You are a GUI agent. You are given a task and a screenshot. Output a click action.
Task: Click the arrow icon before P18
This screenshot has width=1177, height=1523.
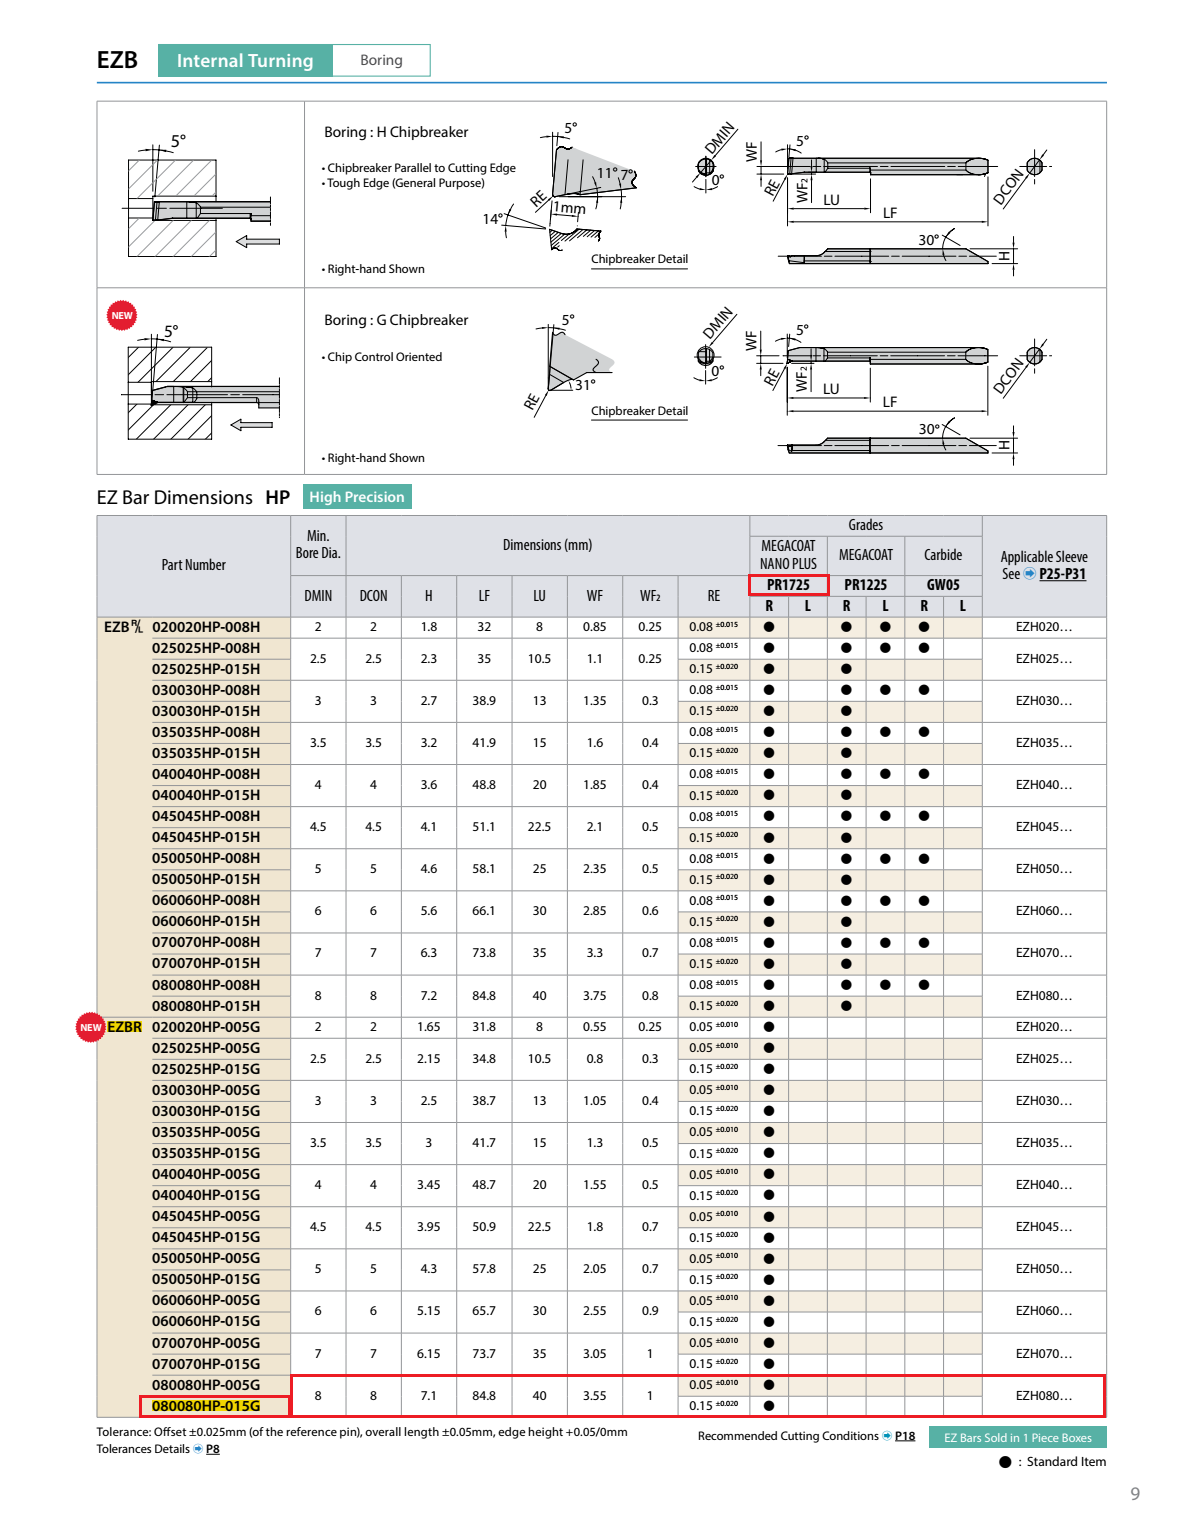point(887,1436)
